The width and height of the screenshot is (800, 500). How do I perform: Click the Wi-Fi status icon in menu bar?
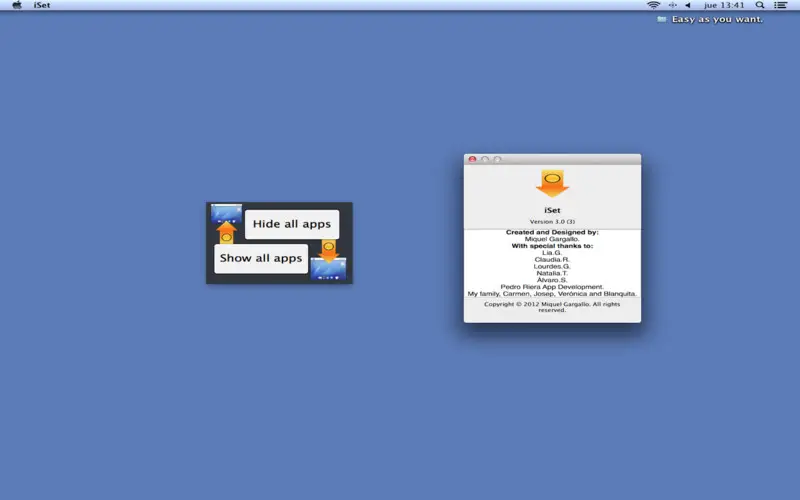coord(653,5)
